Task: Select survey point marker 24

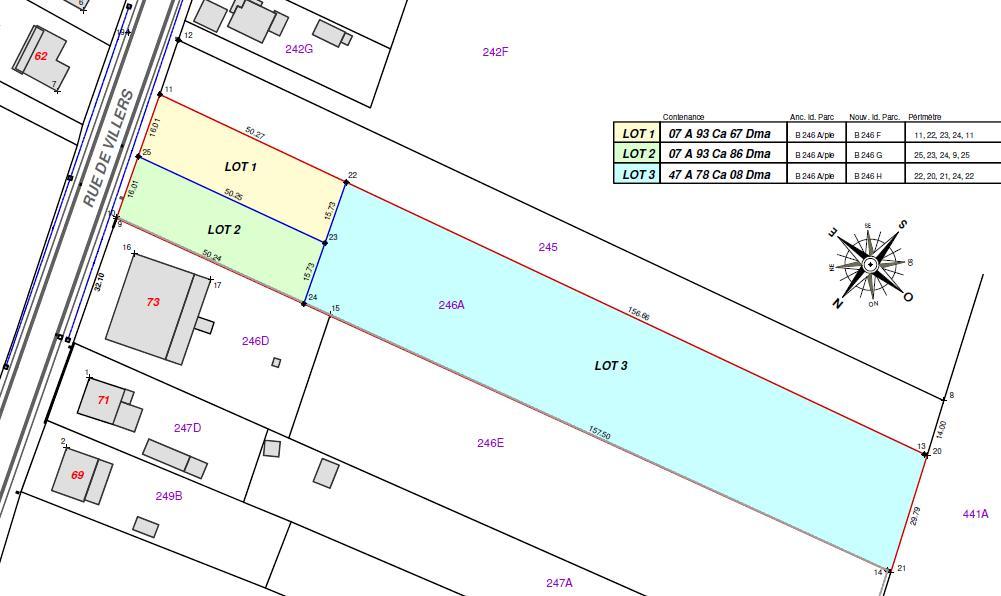Action: (305, 303)
